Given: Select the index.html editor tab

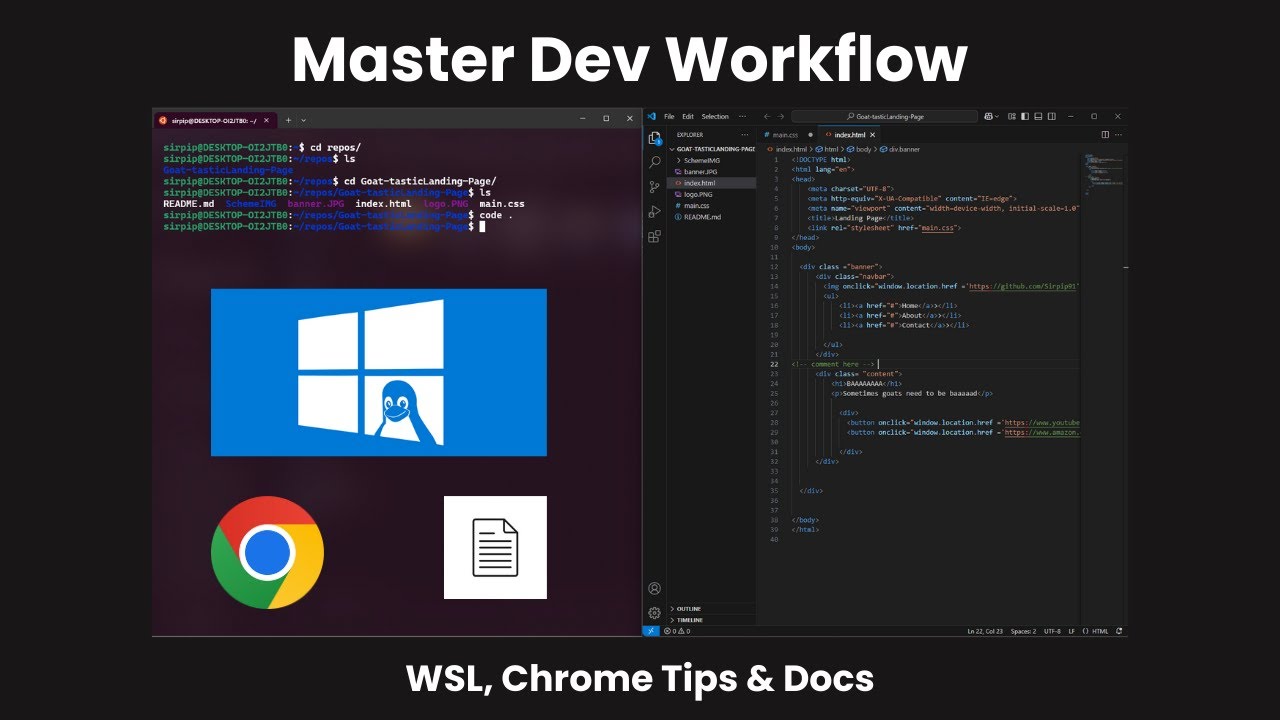Looking at the screenshot, I should pyautogui.click(x=850, y=134).
